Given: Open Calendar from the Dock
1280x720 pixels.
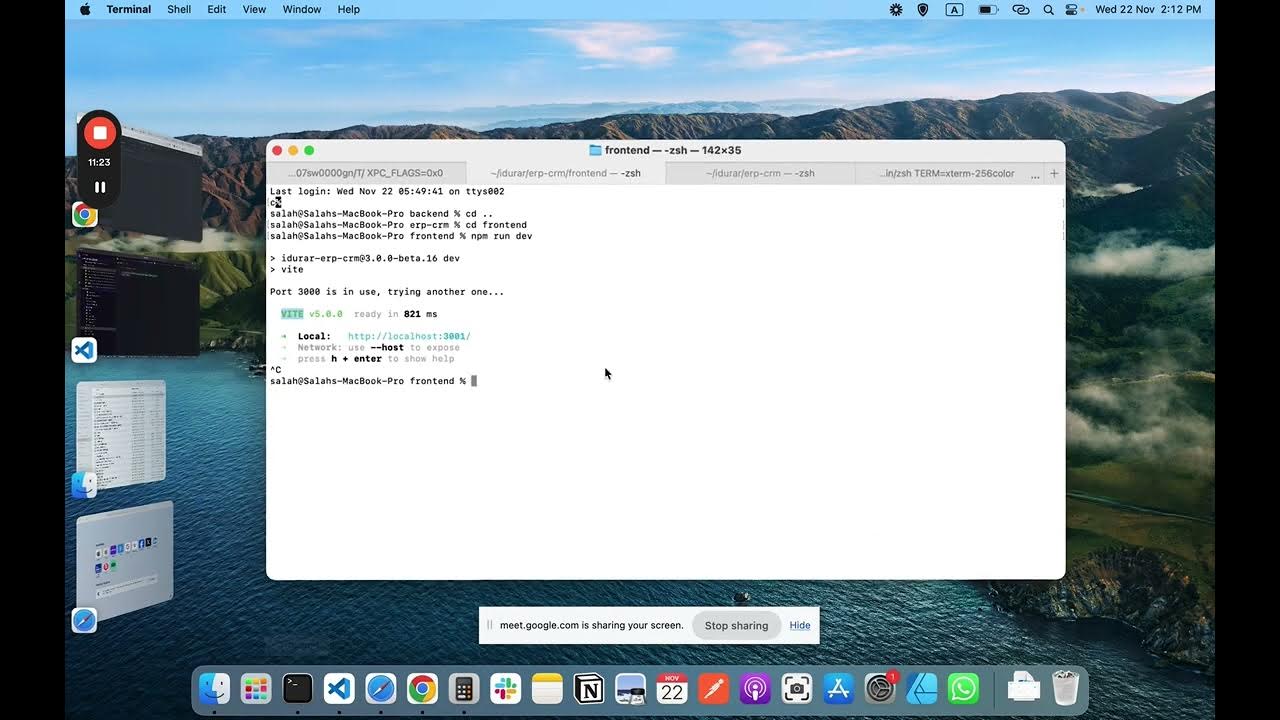Looking at the screenshot, I should point(672,688).
